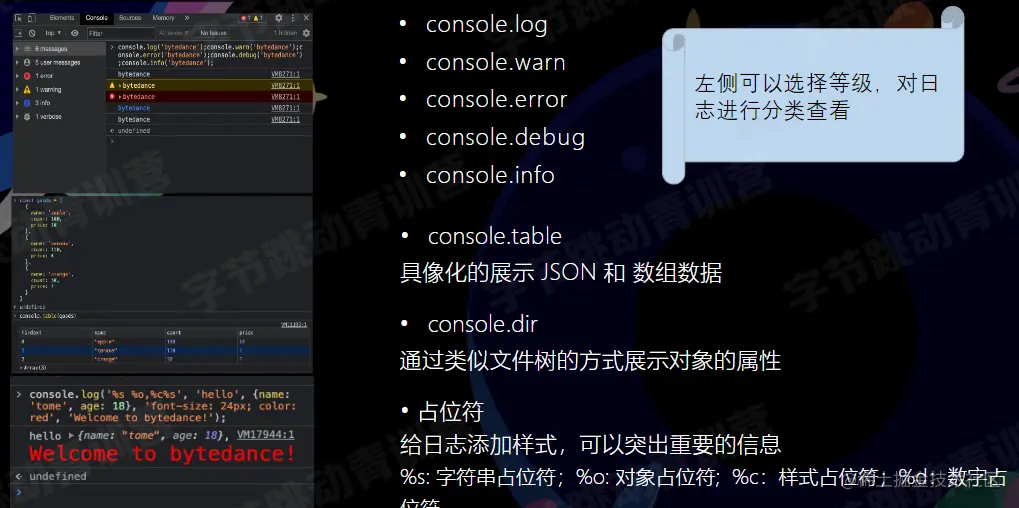Toggle the device toolbar icon
Viewport: 1019px width, 508px height.
pos(31,18)
